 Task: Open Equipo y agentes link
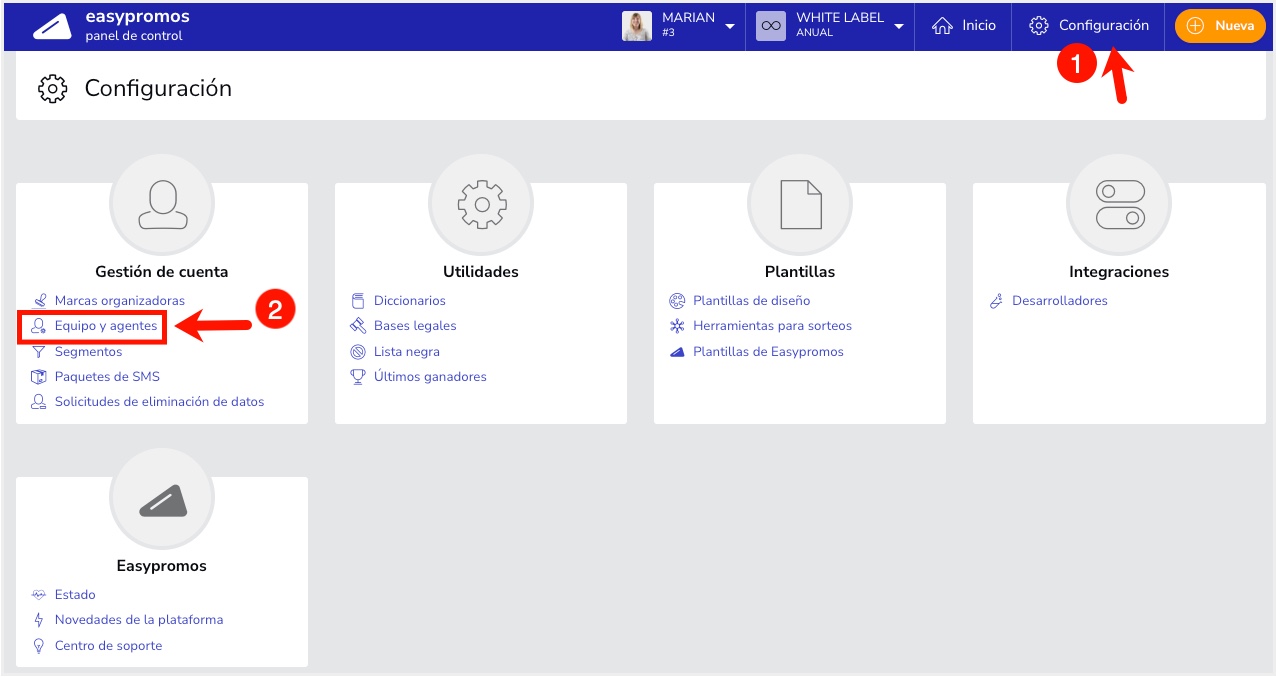coord(106,326)
